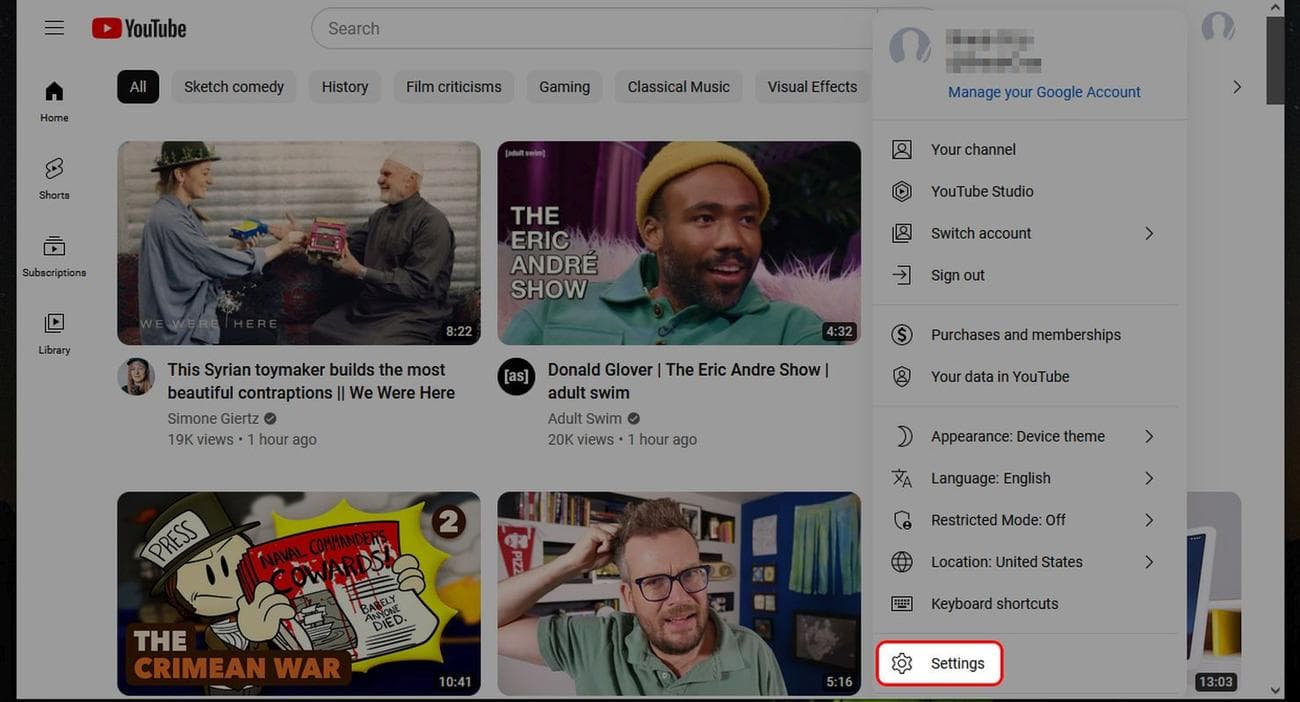The image size is (1300, 702).
Task: Sign out of the account
Action: tap(957, 275)
